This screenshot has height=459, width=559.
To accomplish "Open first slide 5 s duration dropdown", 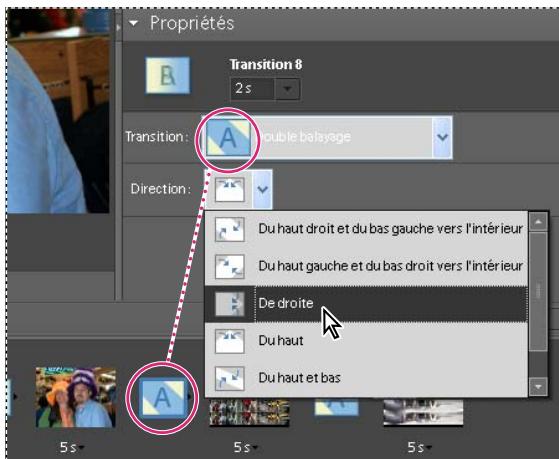I will (x=81, y=448).
